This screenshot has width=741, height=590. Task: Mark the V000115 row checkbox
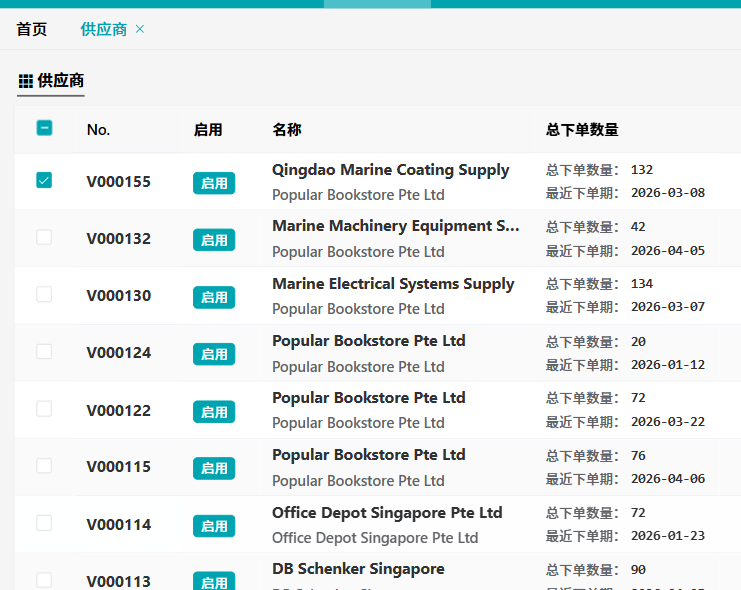click(x=44, y=465)
